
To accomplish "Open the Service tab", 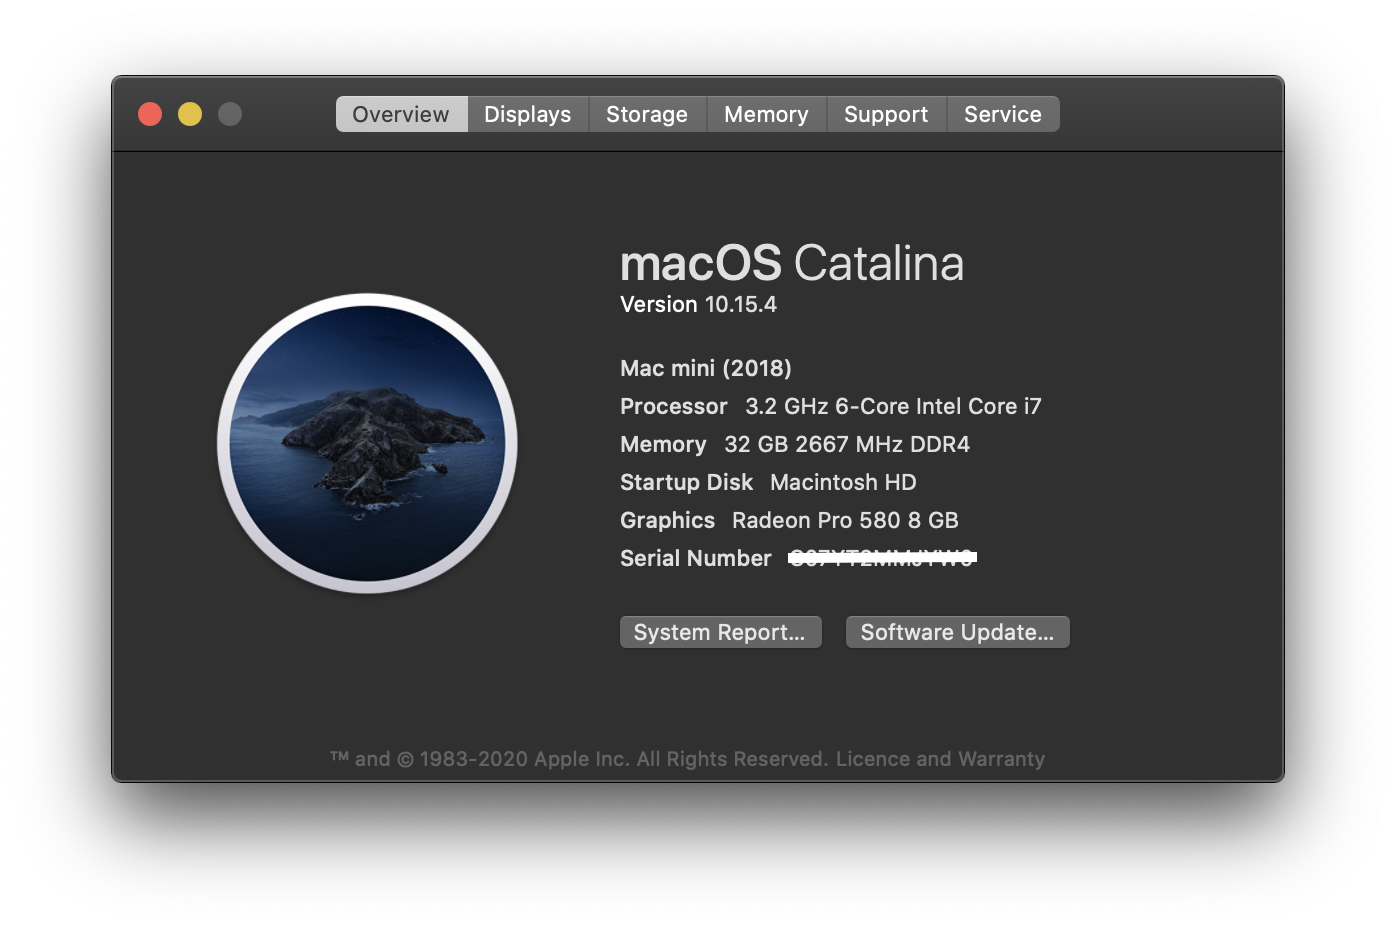I will [x=1003, y=114].
